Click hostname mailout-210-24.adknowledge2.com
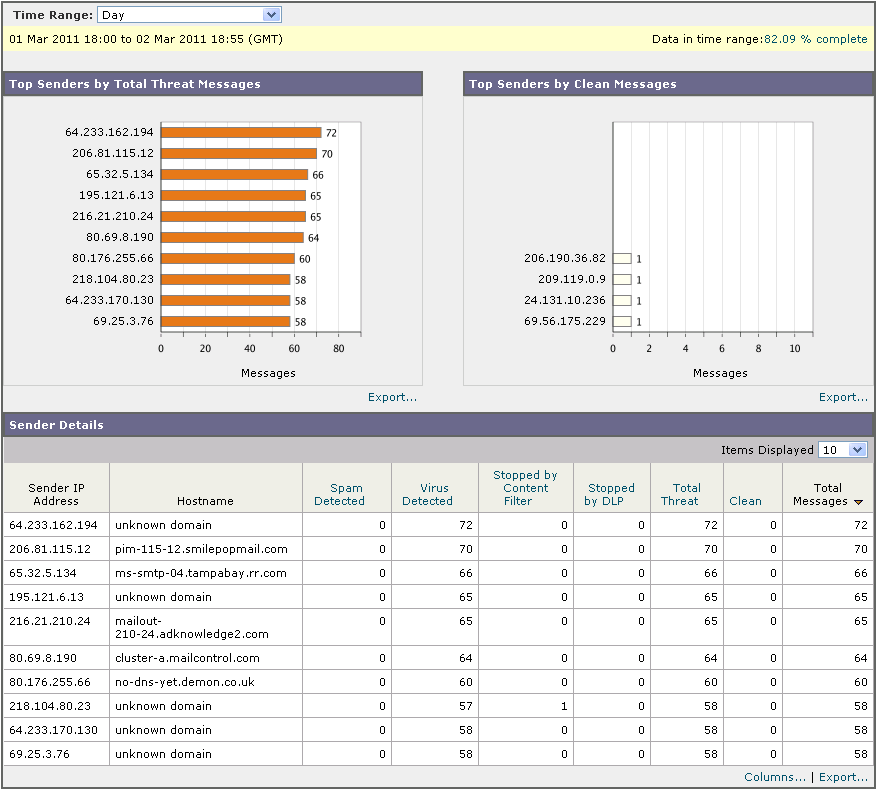The width and height of the screenshot is (880, 796). [192, 628]
